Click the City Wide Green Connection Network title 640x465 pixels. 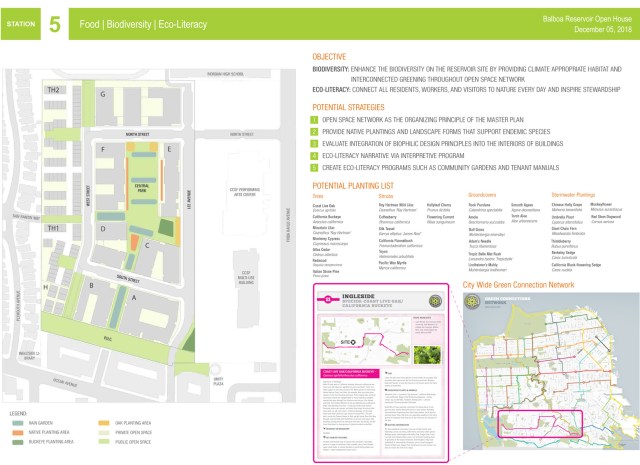(x=518, y=285)
